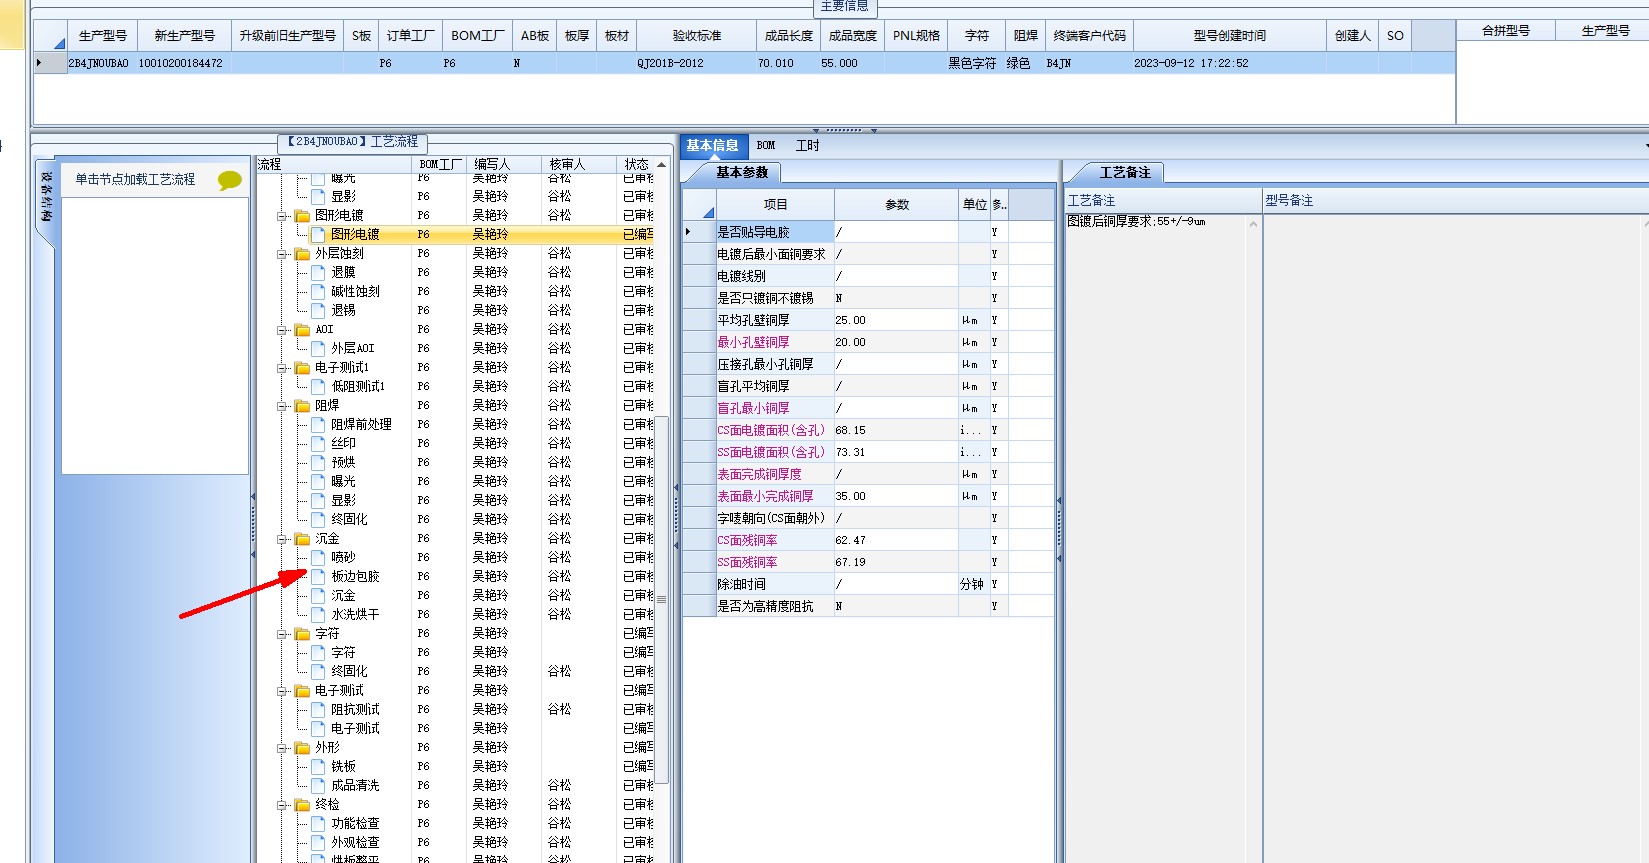Click the document icon beside 丝印
Viewport: 1649px width, 863px height.
pyautogui.click(x=318, y=443)
